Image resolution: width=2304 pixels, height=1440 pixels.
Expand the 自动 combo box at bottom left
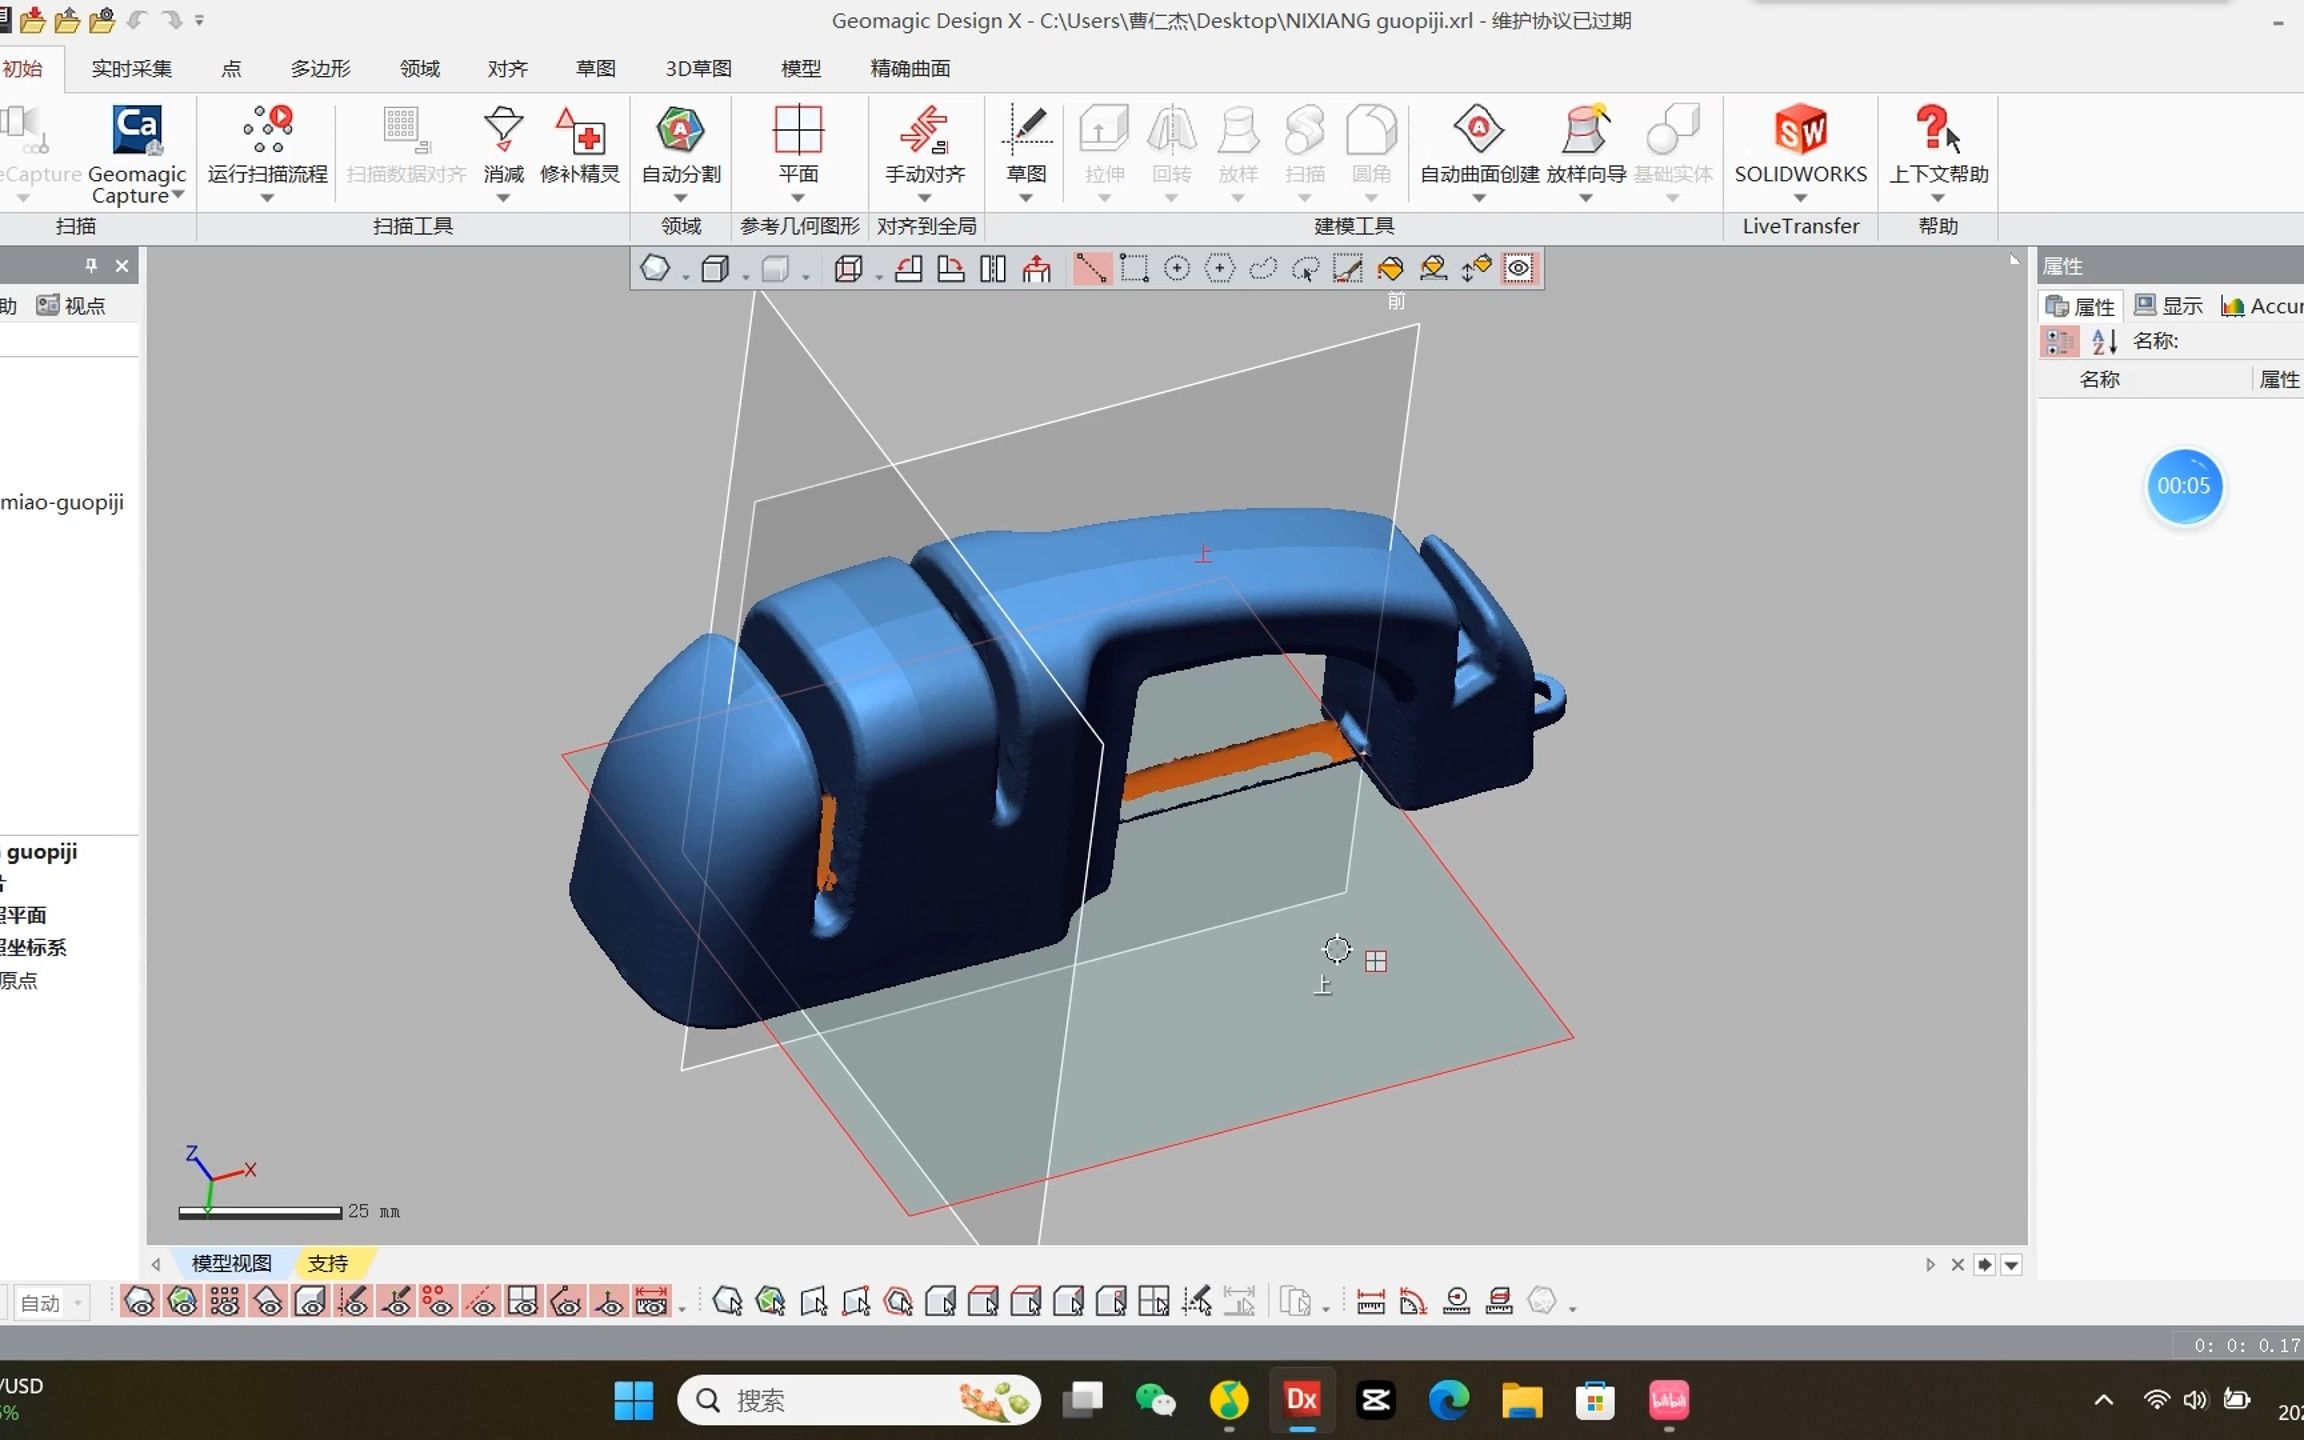(x=77, y=1302)
